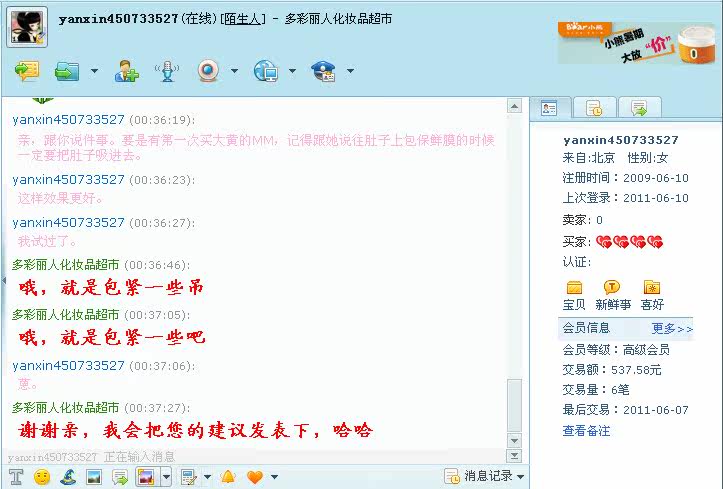Open the font formatting T icon

coord(16,477)
